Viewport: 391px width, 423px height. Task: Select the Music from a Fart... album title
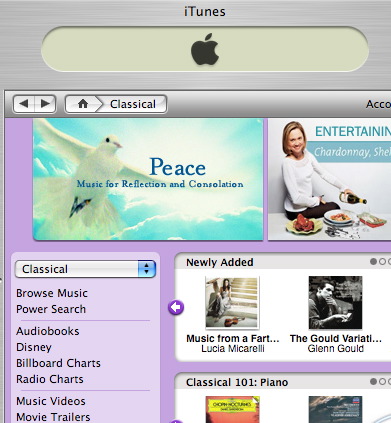233,339
